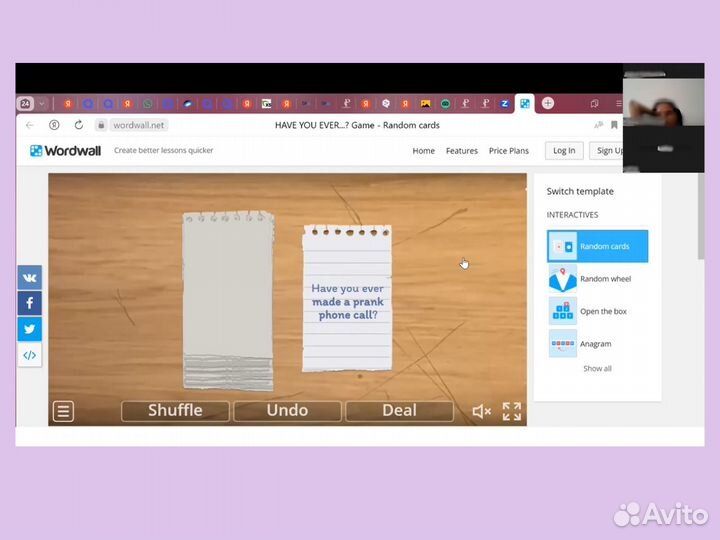720x540 pixels.
Task: Expand template list with Show all
Action: tap(597, 368)
